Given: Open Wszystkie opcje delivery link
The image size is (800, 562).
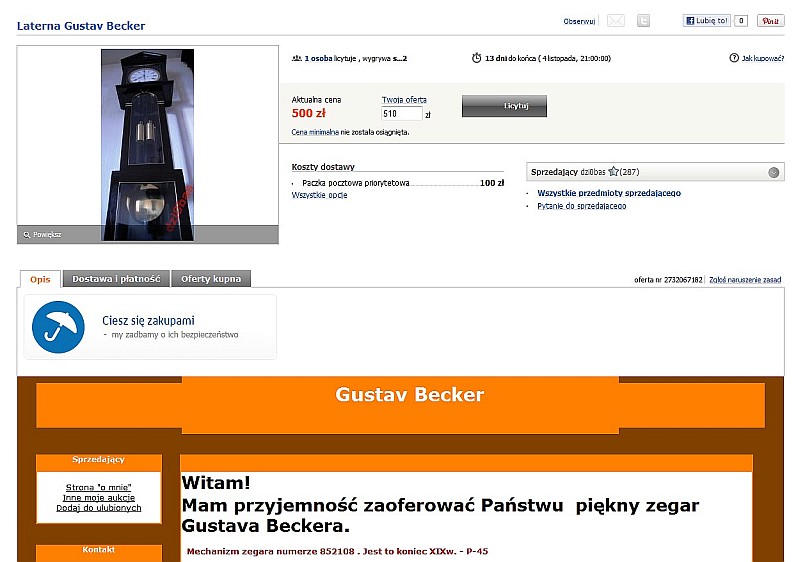Looking at the screenshot, I should pos(319,195).
